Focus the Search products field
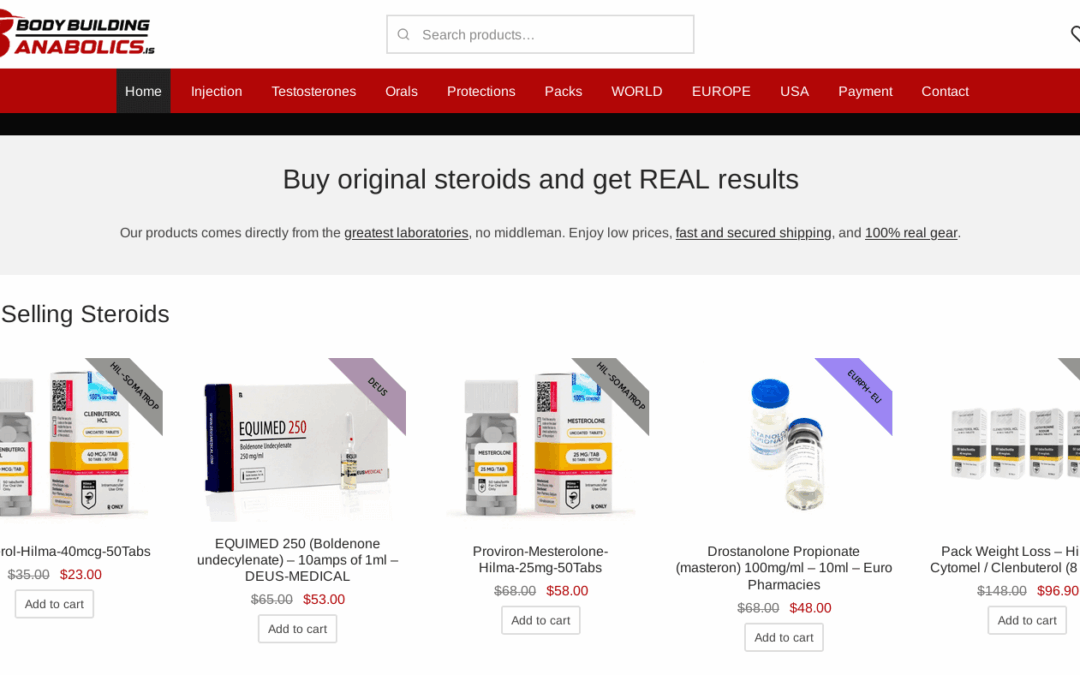1080x675 pixels. (x=540, y=34)
